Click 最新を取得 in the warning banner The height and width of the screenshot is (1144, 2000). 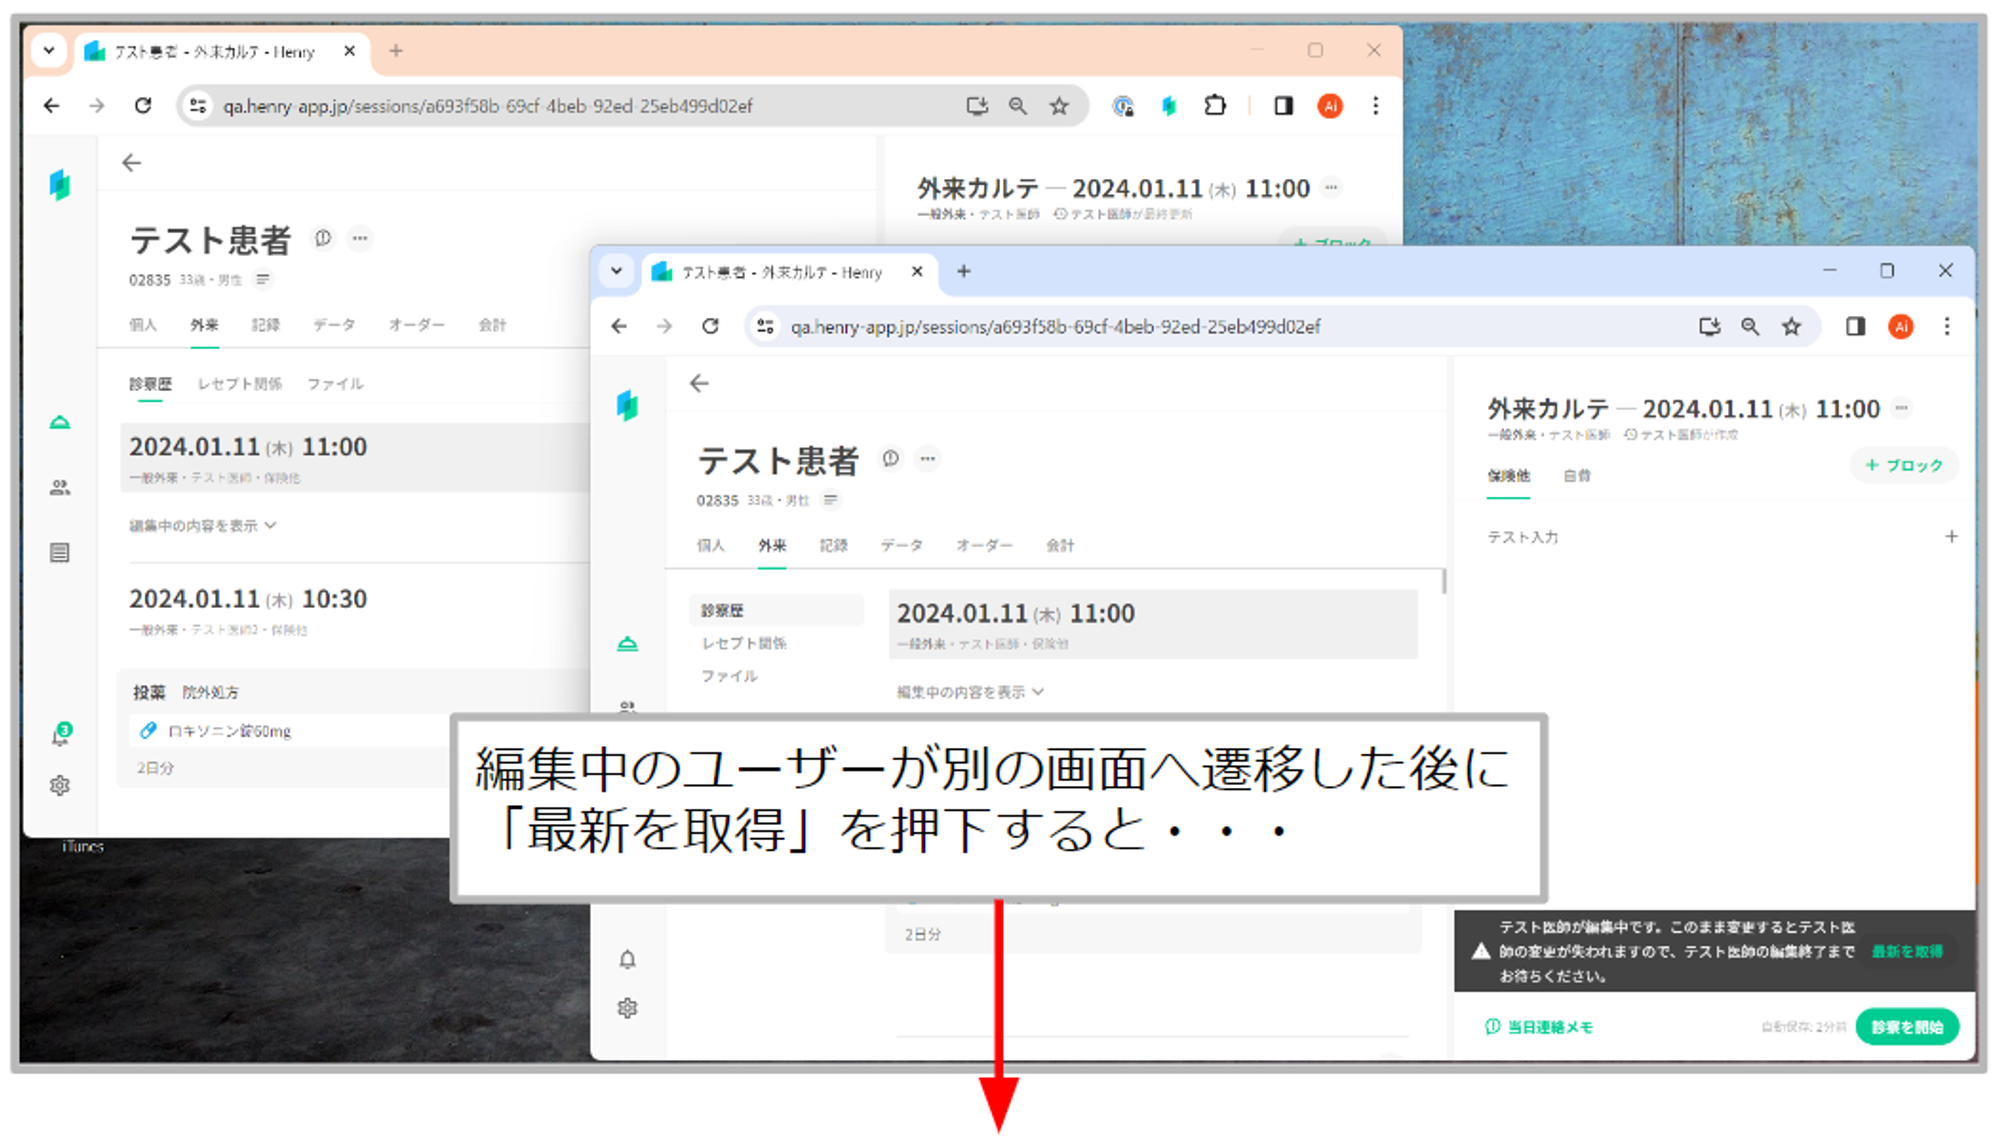[x=1906, y=952]
